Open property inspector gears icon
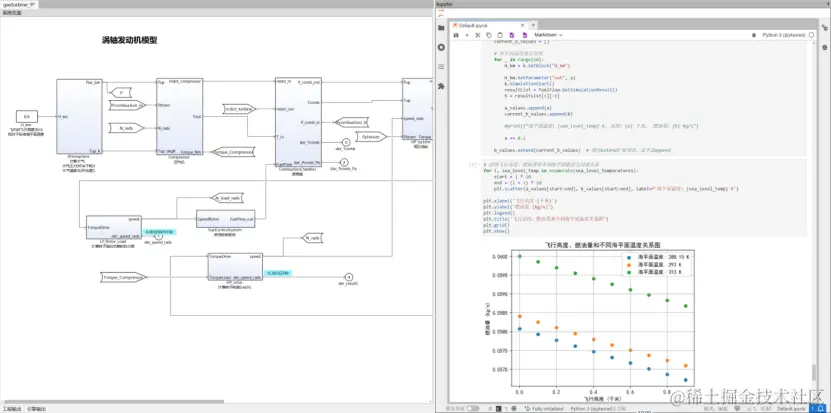The height and width of the screenshot is (413, 831). point(824,30)
